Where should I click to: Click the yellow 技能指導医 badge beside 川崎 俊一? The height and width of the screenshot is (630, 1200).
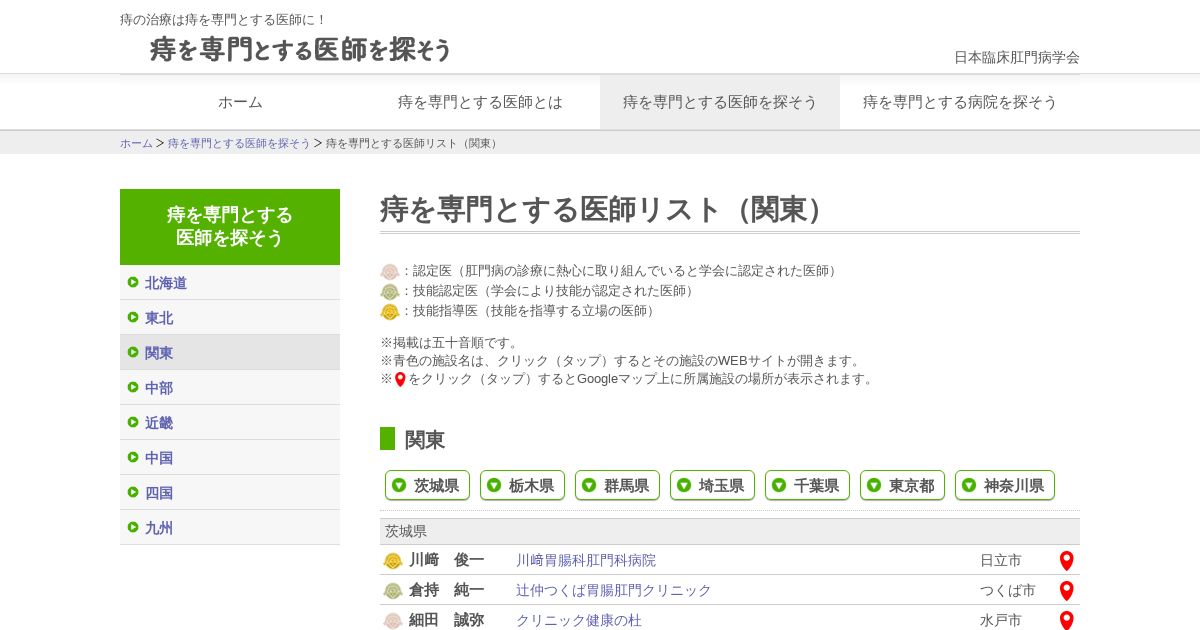pyautogui.click(x=393, y=561)
